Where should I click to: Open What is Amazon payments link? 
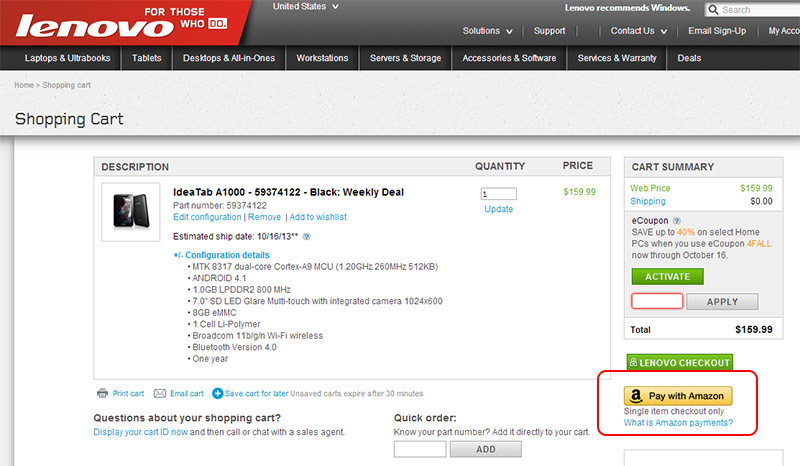click(678, 423)
